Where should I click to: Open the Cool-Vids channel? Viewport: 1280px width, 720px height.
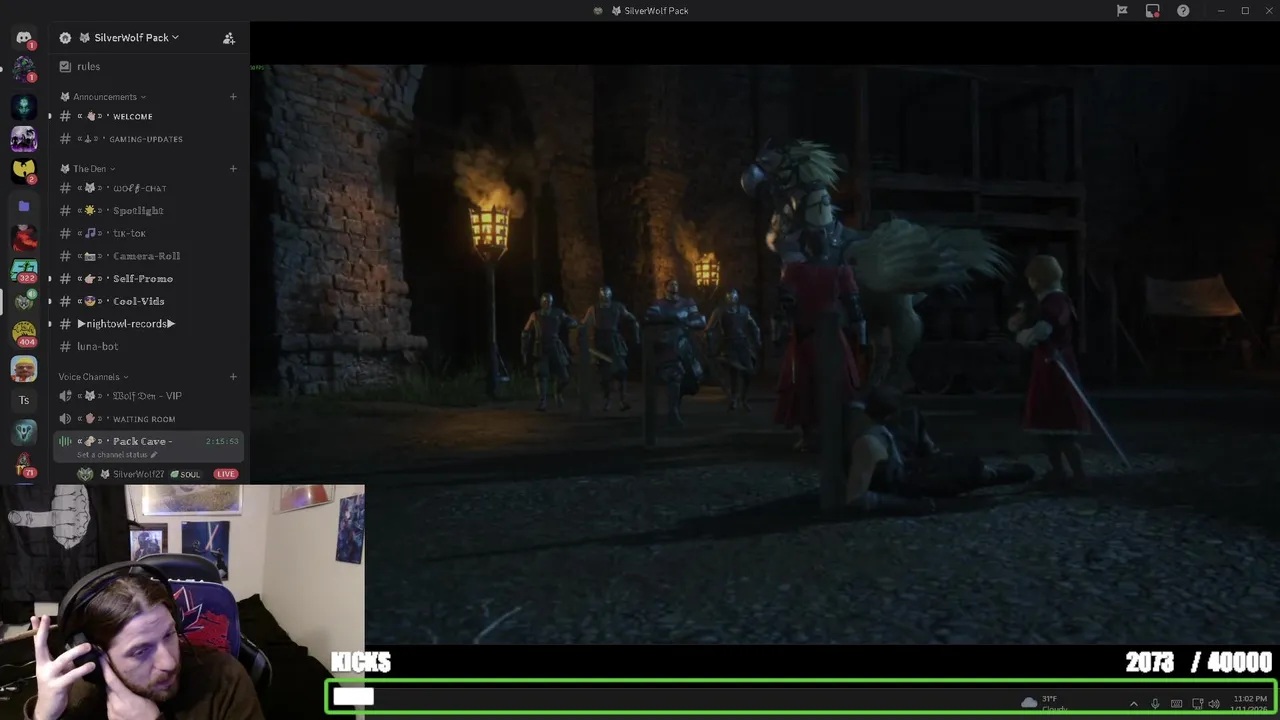[x=147, y=301]
